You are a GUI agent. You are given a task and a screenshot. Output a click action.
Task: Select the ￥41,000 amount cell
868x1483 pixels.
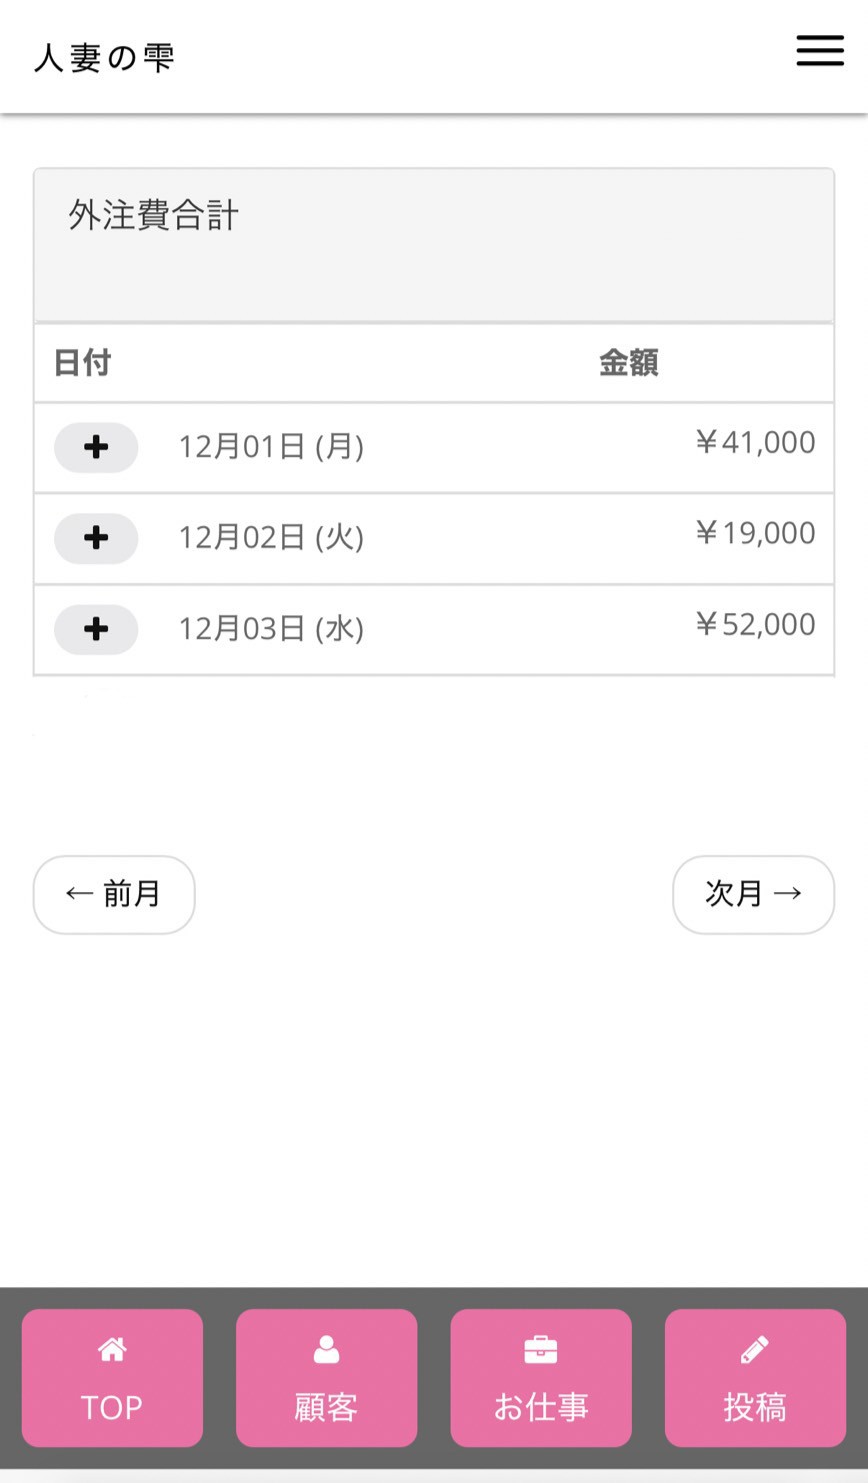pos(755,442)
